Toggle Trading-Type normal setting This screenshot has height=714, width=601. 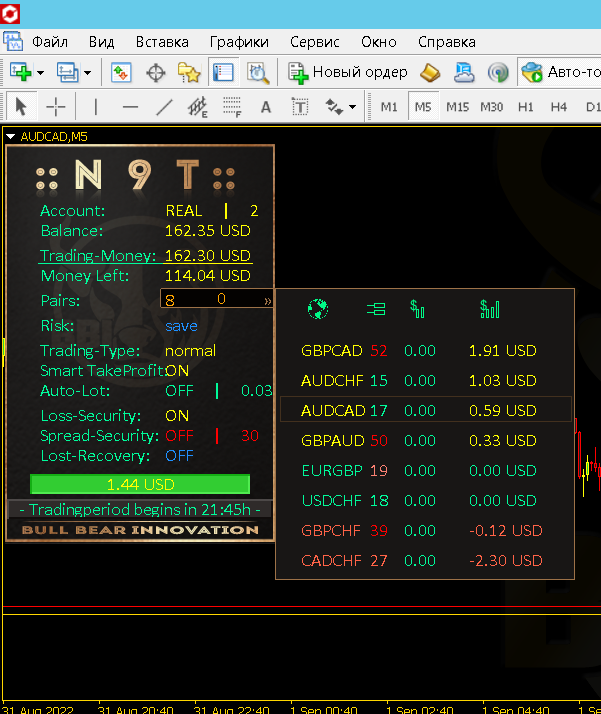(x=190, y=351)
